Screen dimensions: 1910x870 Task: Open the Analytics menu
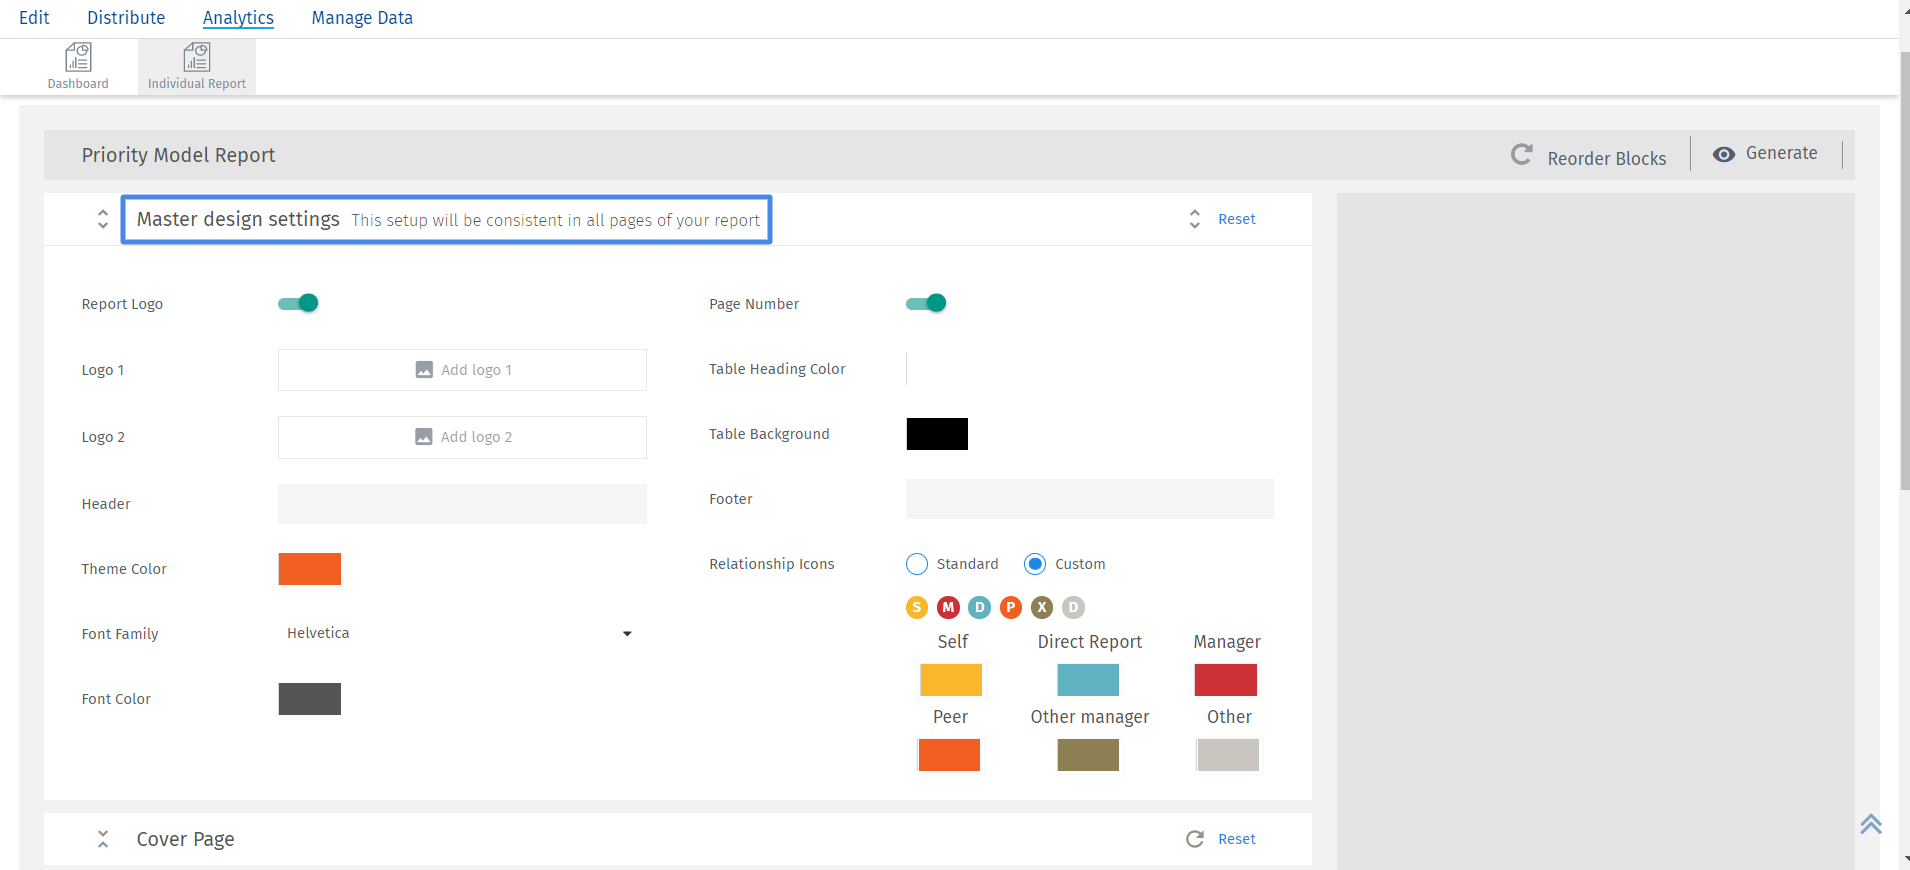tap(238, 18)
